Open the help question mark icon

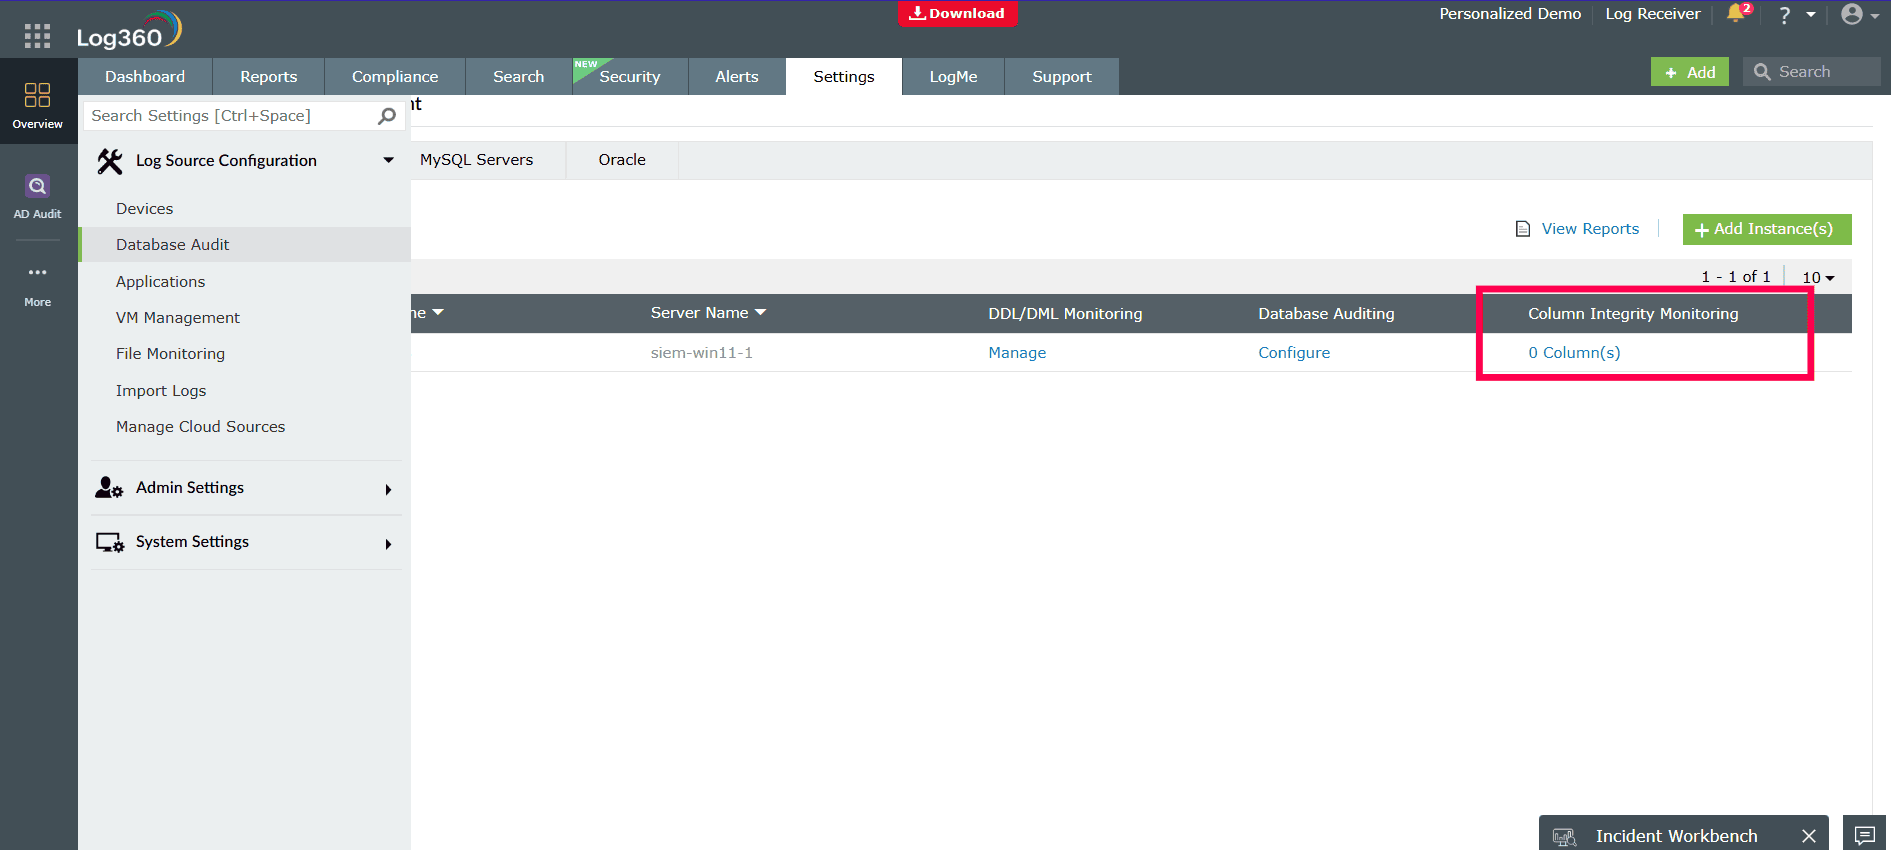(1784, 15)
